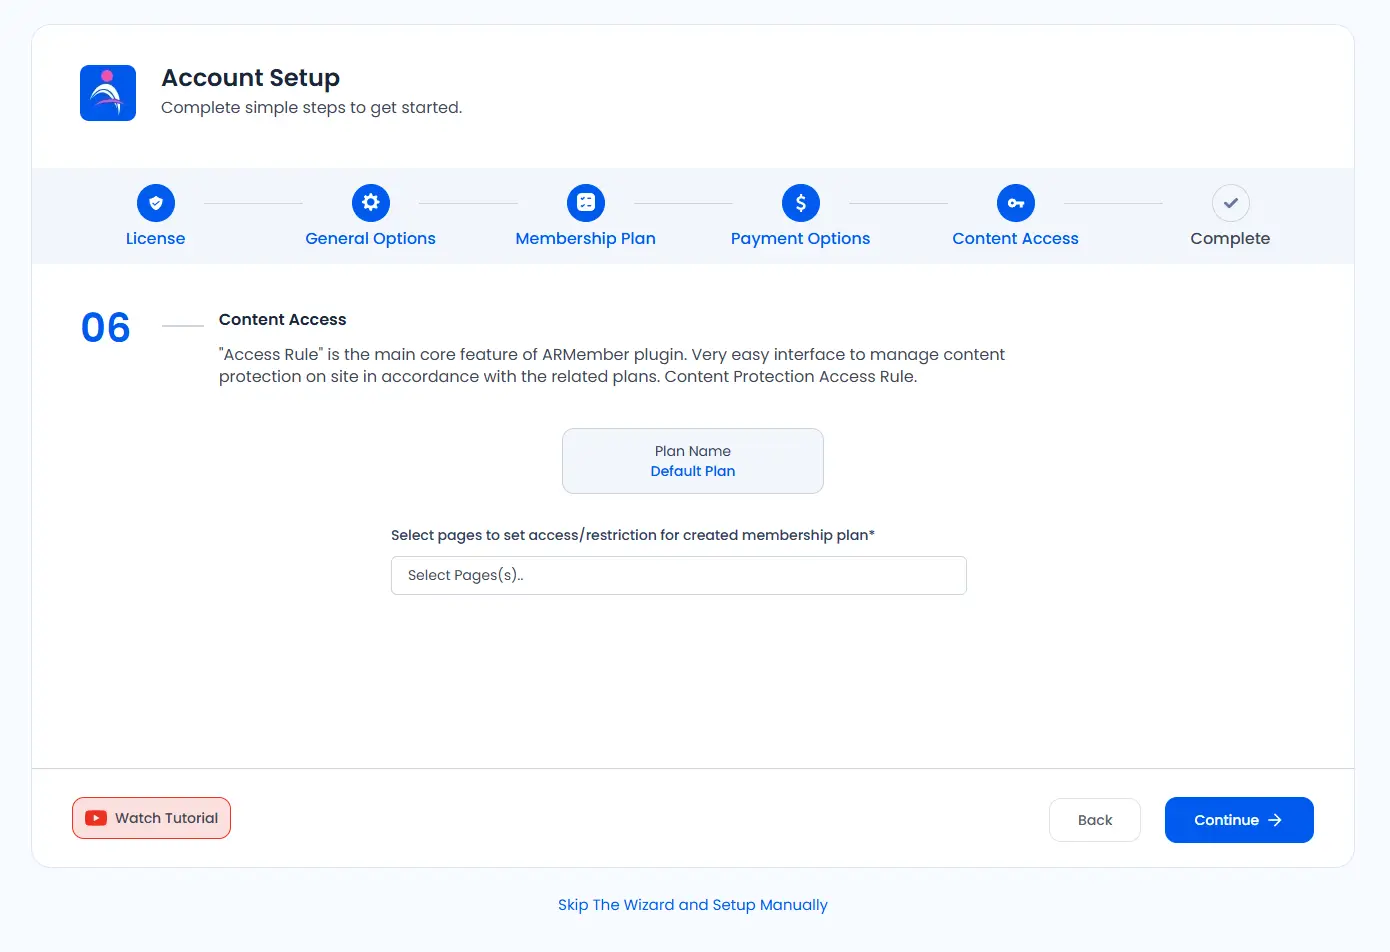The image size is (1390, 952).
Task: Click the 06 step number
Action: [106, 328]
